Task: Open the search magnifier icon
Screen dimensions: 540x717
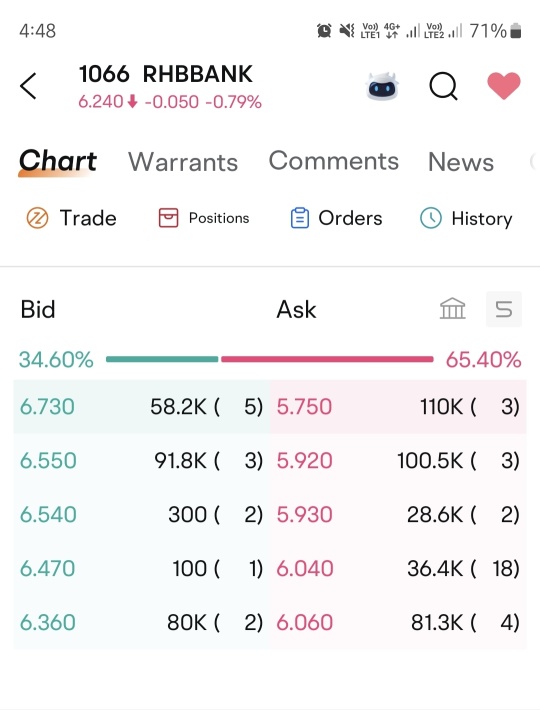Action: [x=443, y=86]
